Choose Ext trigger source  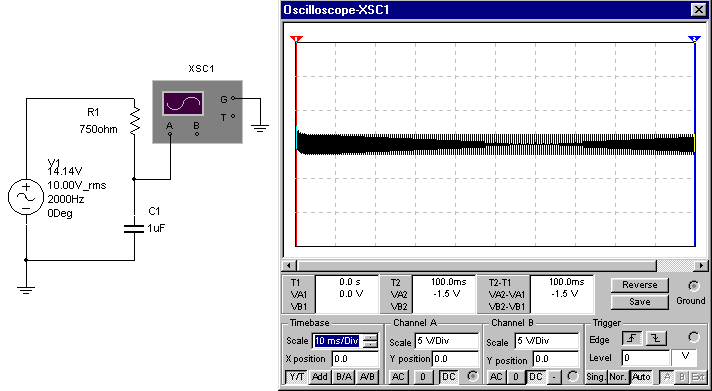pyautogui.click(x=698, y=376)
